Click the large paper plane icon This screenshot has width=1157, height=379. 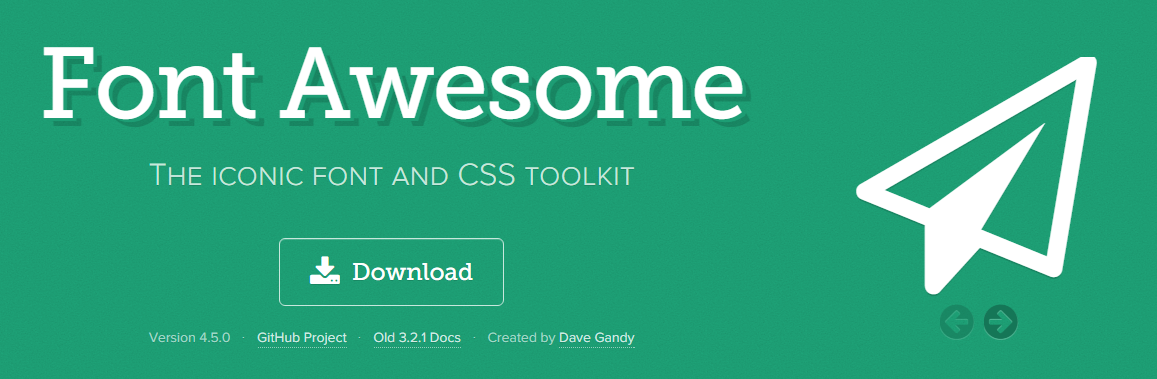976,175
